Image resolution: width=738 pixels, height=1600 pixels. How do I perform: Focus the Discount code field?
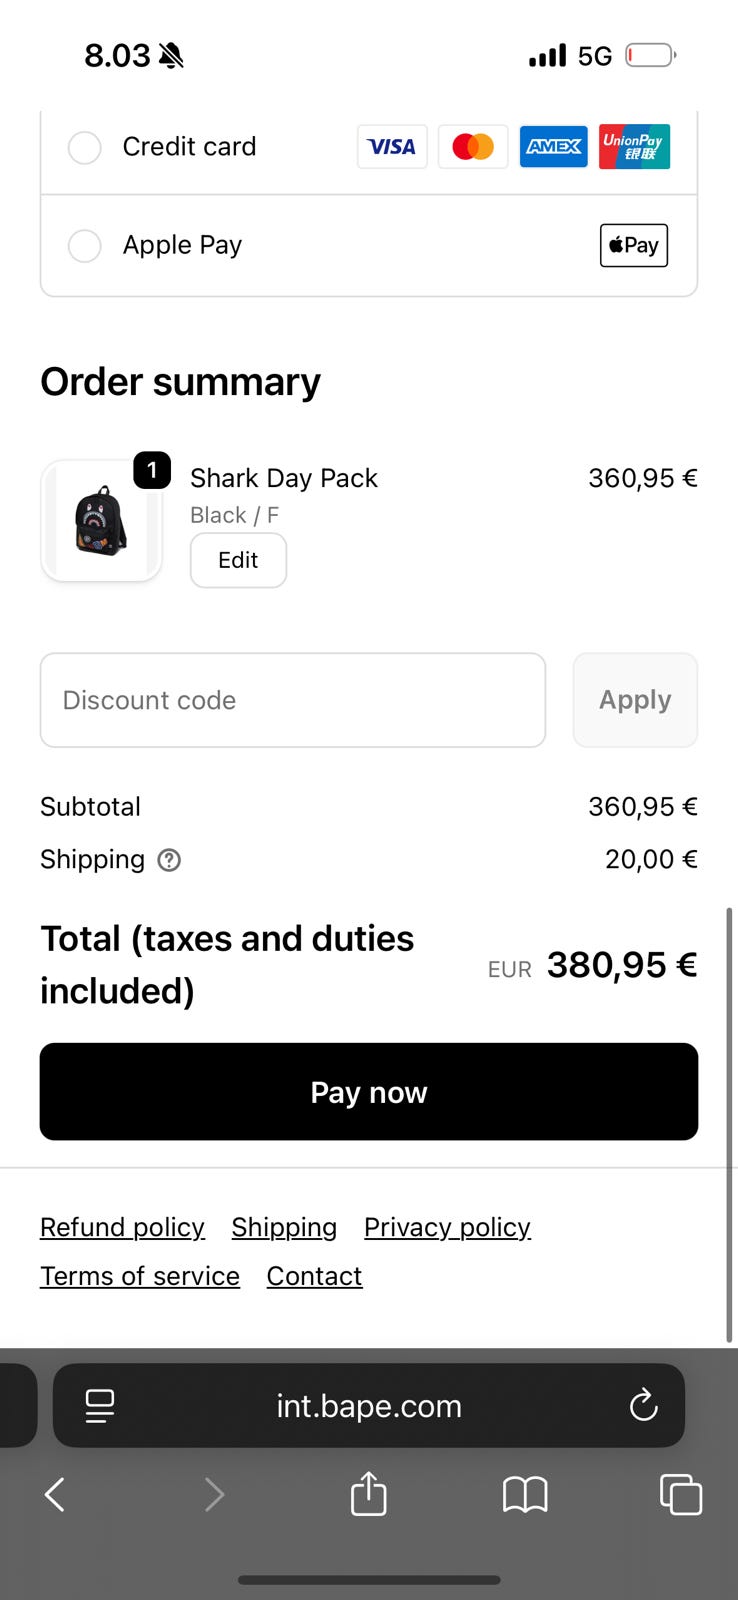pos(292,700)
